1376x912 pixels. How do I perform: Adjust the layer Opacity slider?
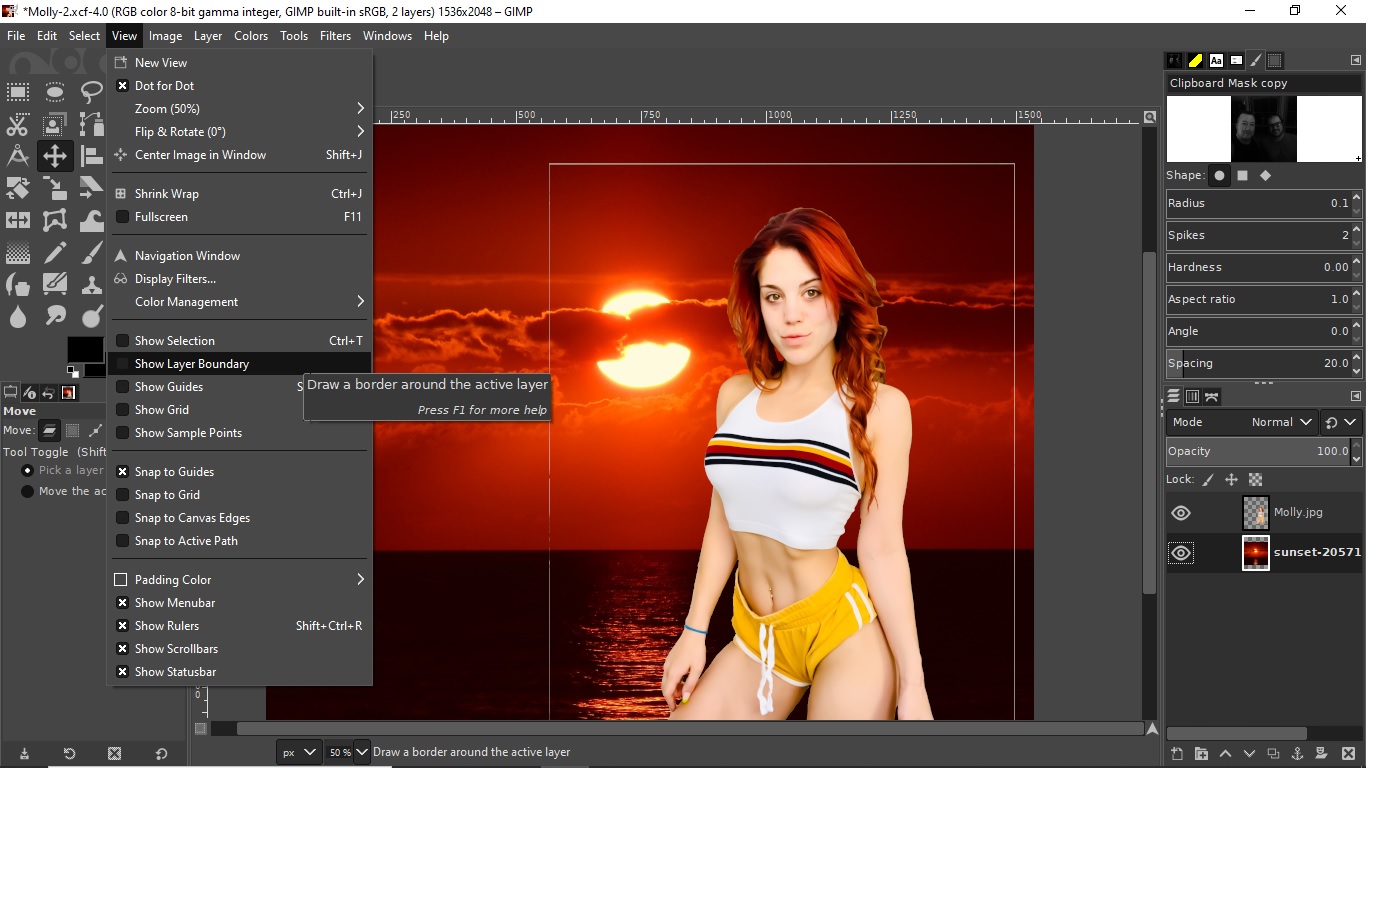(x=1257, y=451)
